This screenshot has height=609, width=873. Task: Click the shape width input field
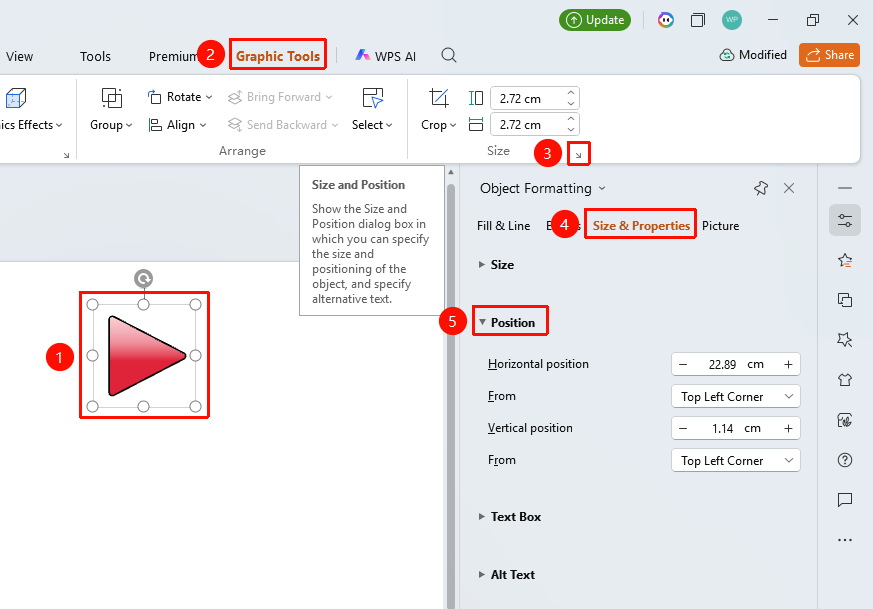[528, 124]
